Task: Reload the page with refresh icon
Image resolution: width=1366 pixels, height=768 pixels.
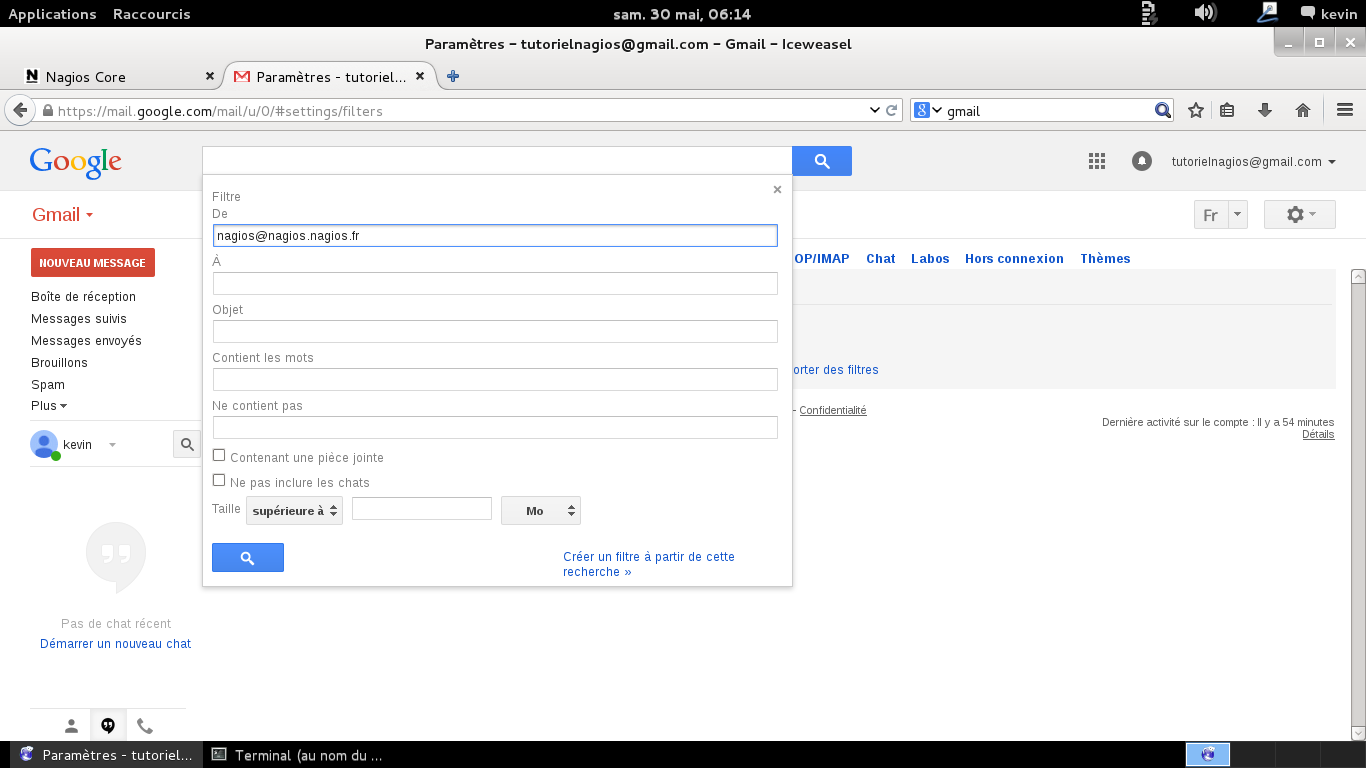Action: pyautogui.click(x=892, y=110)
